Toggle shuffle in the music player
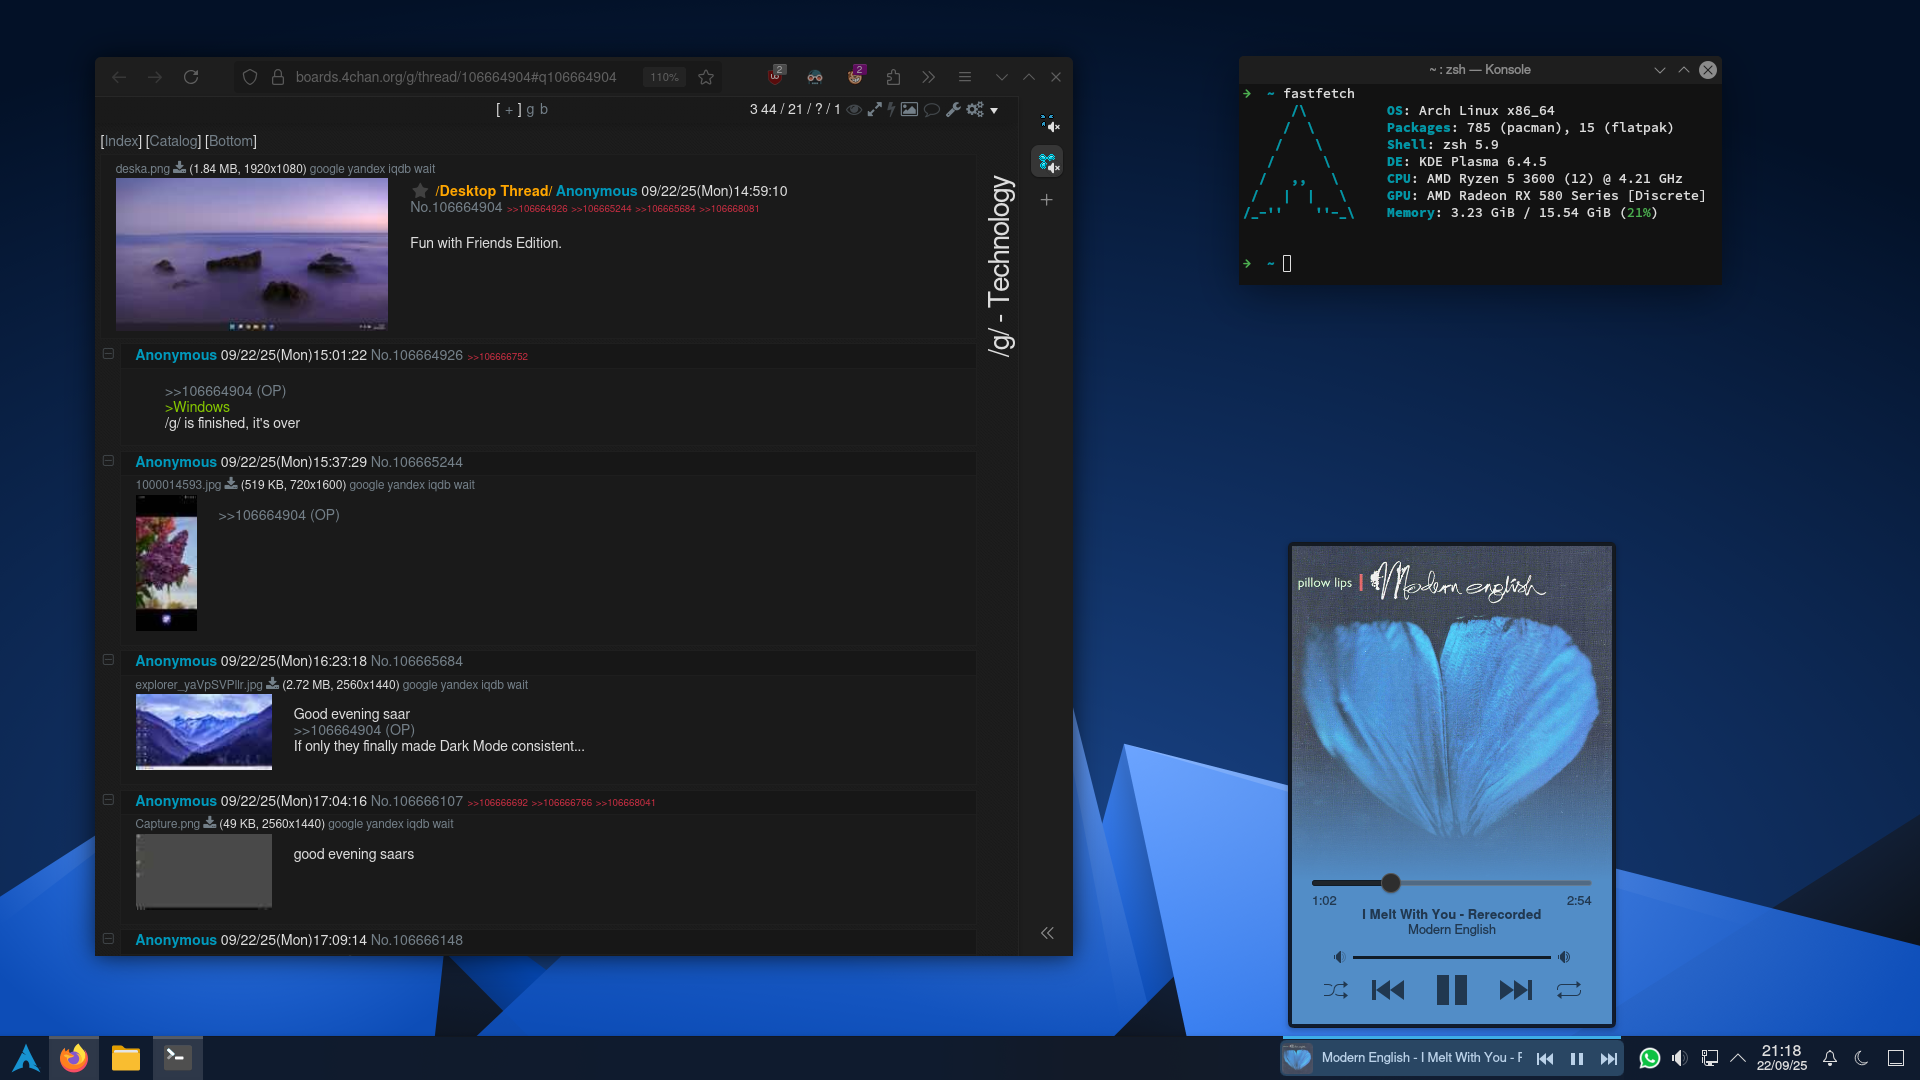 tap(1335, 990)
